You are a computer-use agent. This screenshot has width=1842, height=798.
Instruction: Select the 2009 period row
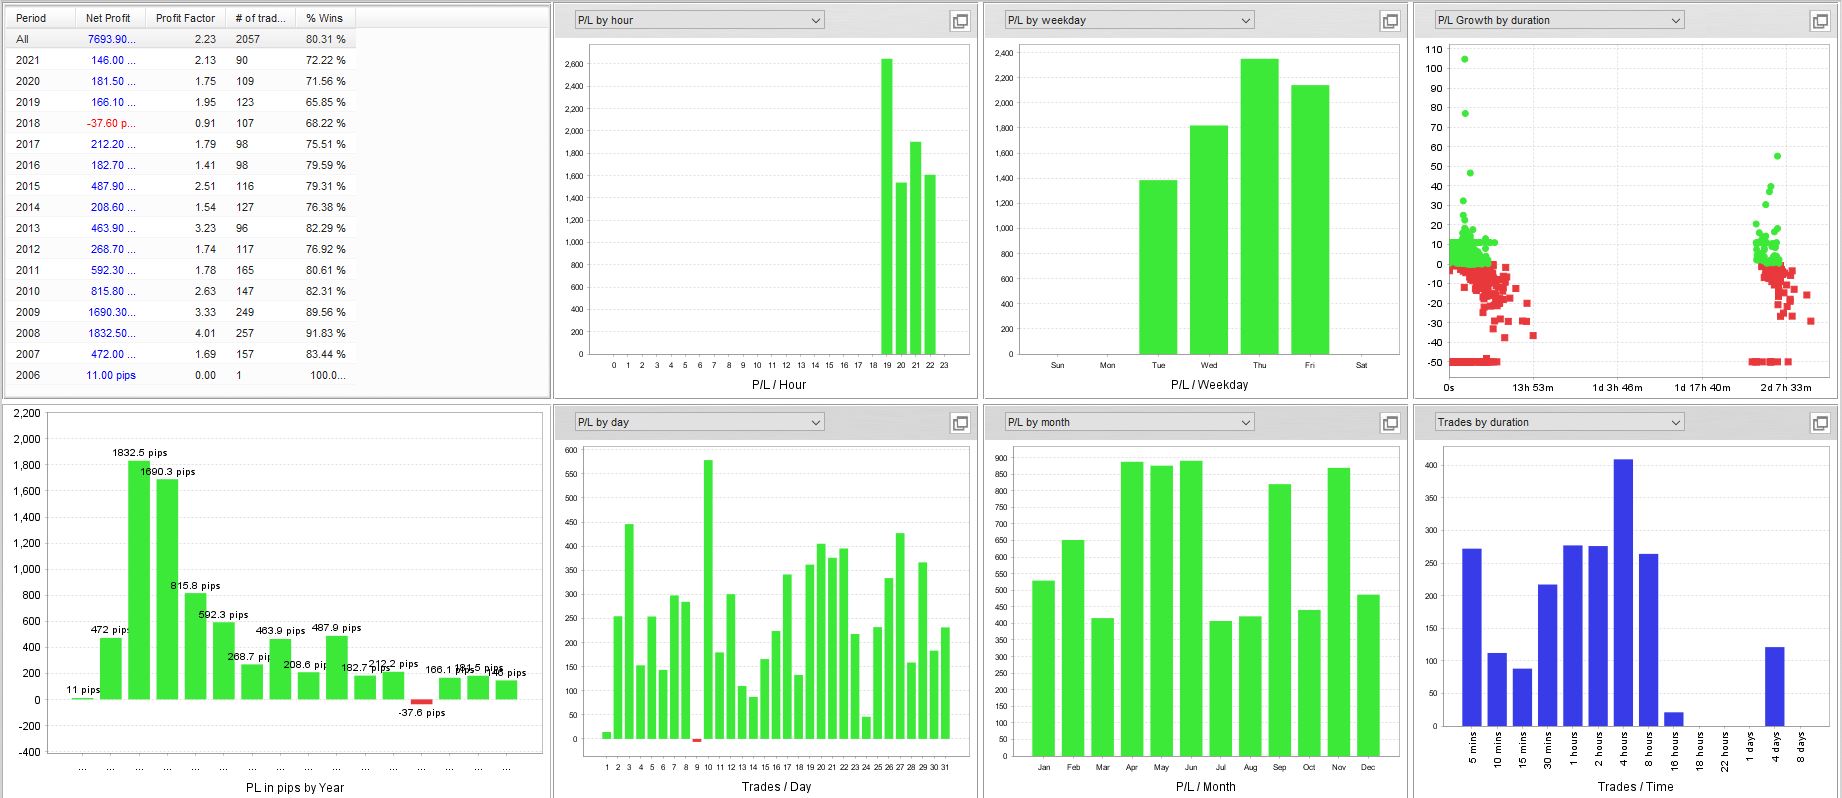pyautogui.click(x=181, y=312)
